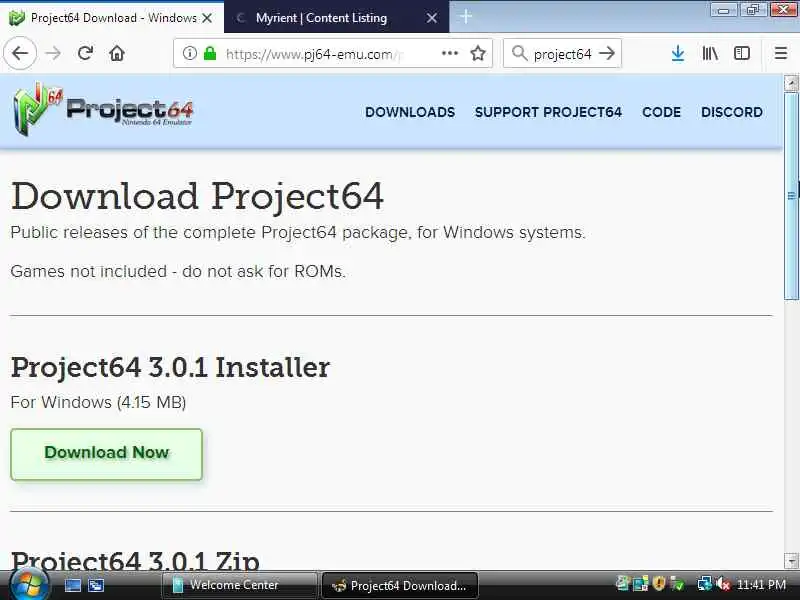Open DISCORD navigation link
Image resolution: width=800 pixels, height=600 pixels.
732,112
